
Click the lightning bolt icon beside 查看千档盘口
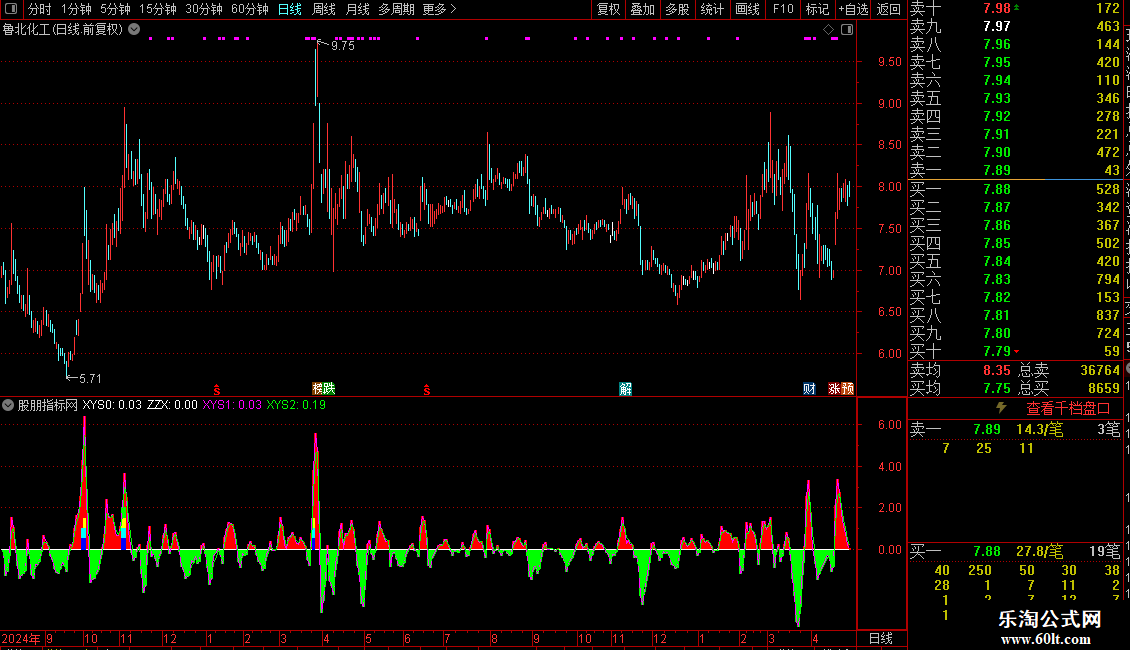(1001, 407)
